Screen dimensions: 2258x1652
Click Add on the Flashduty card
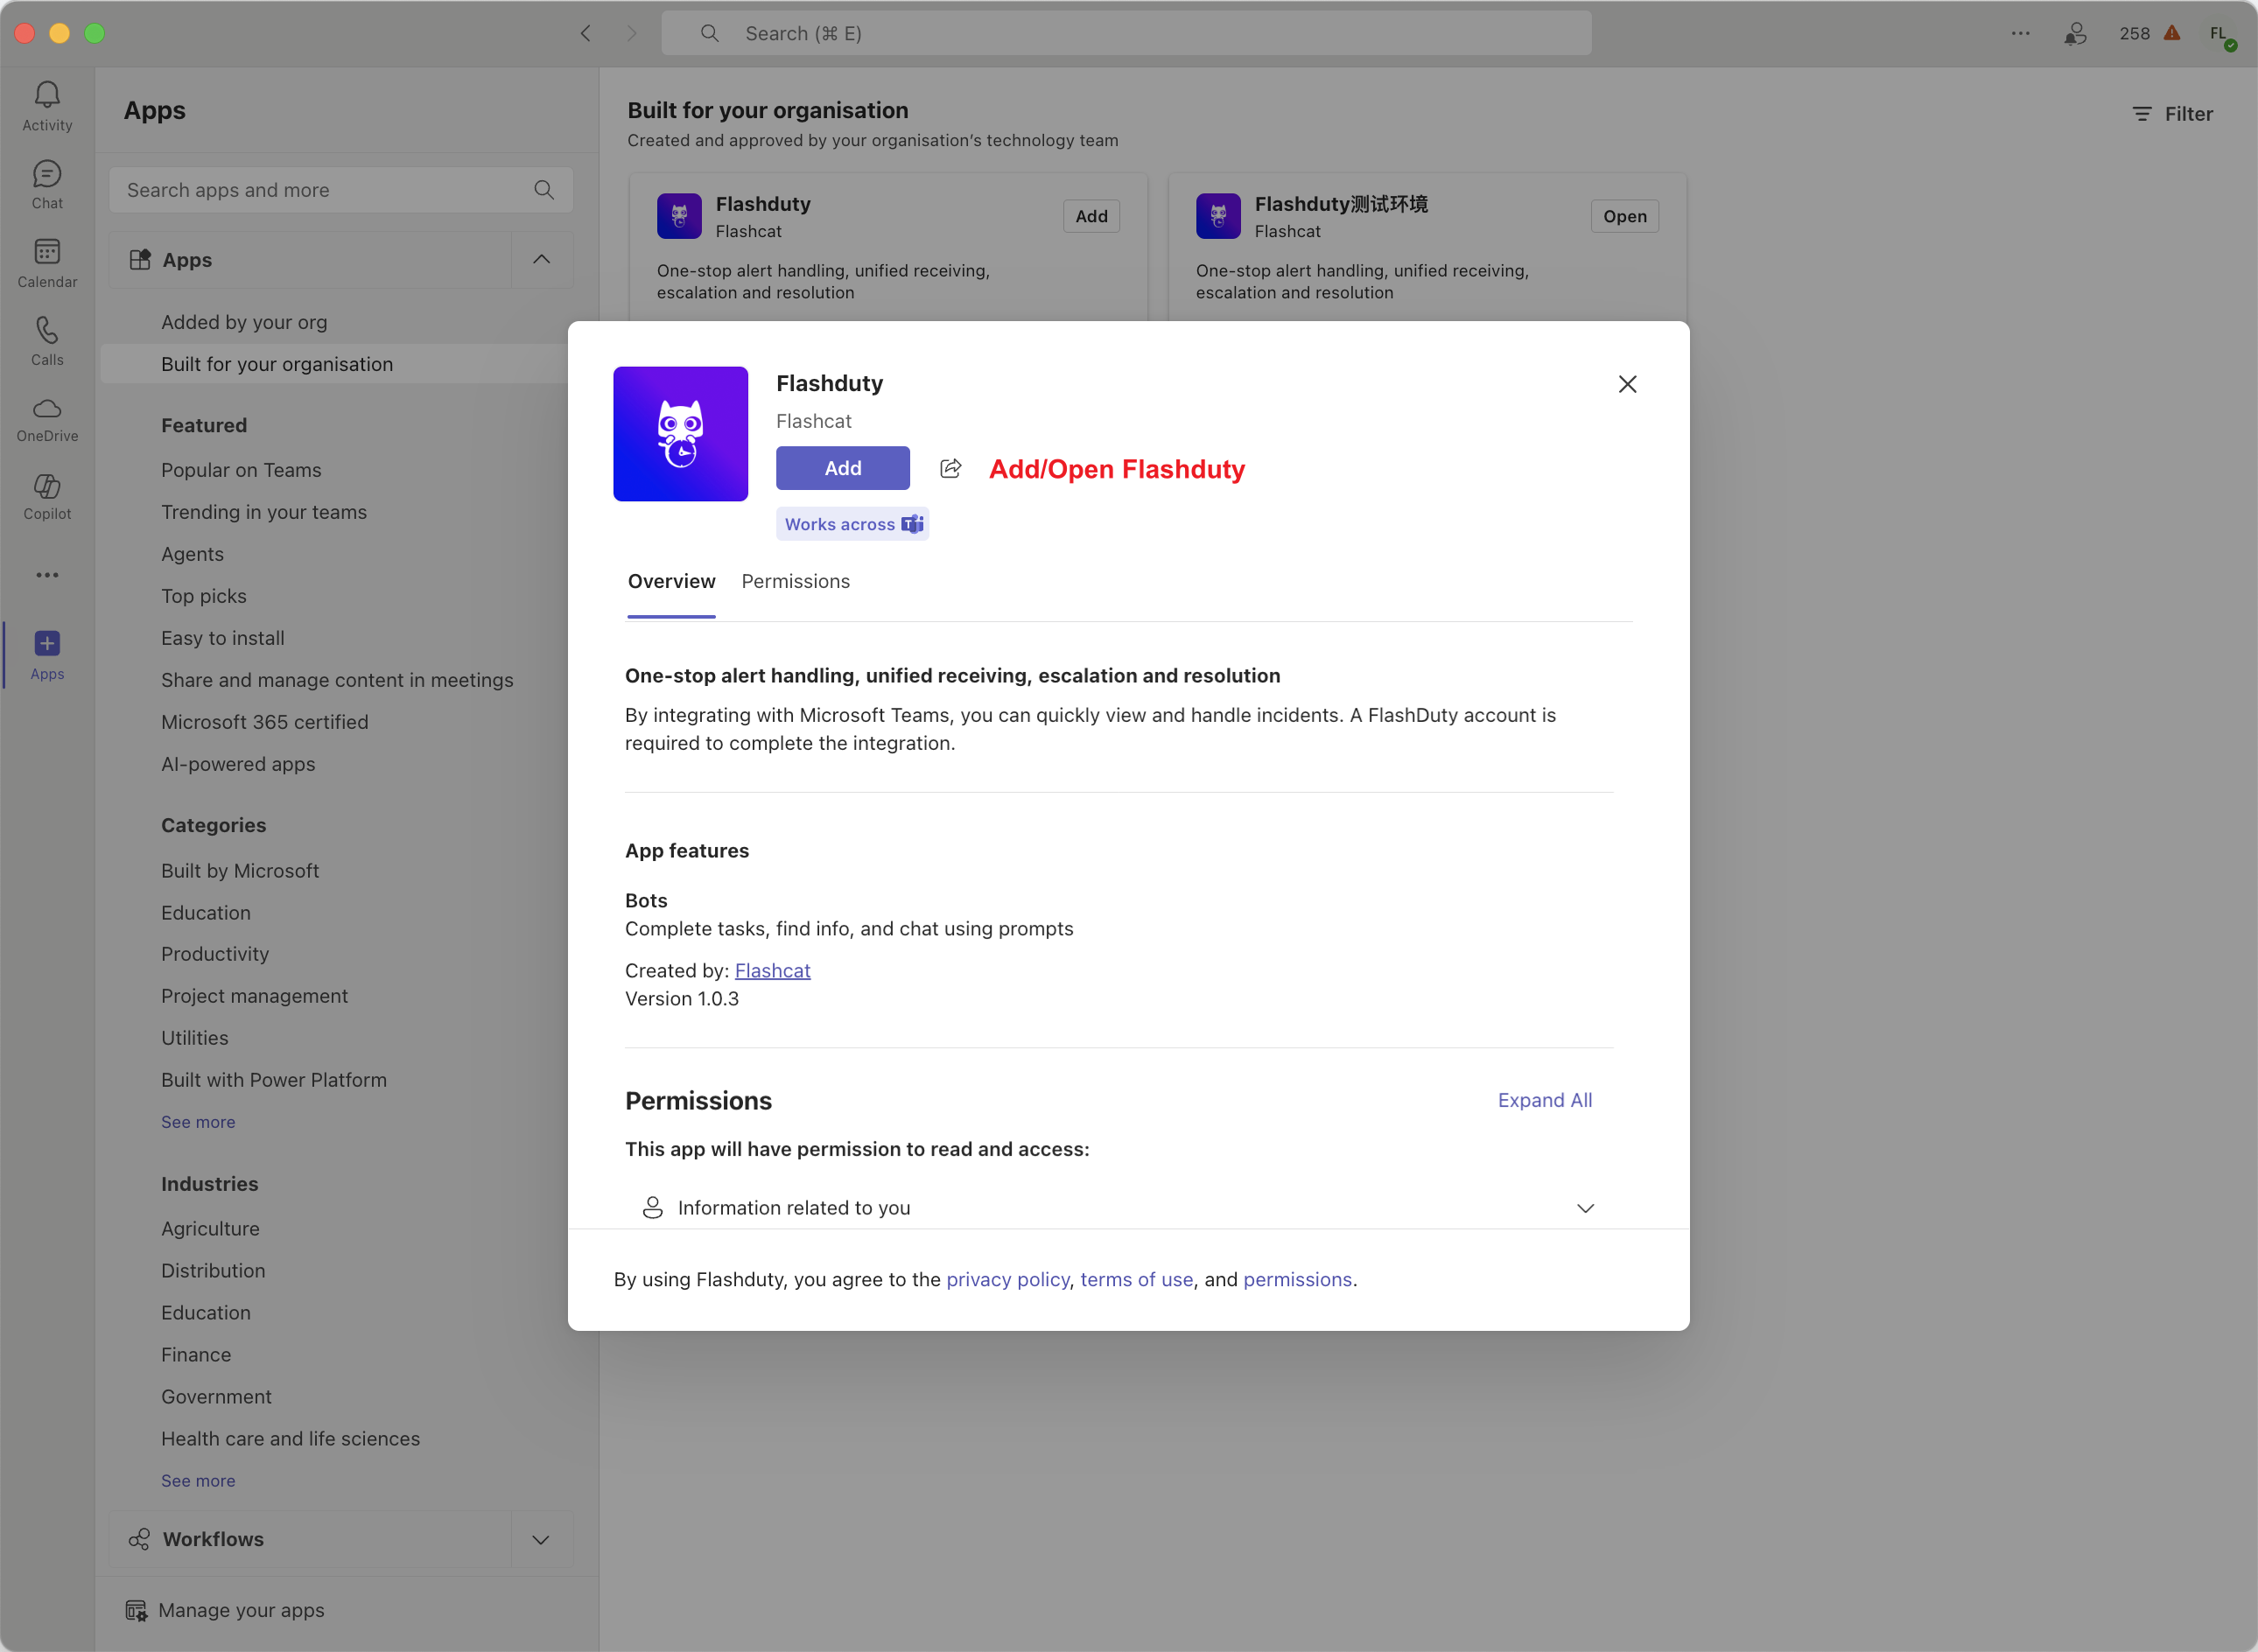pos(1091,216)
